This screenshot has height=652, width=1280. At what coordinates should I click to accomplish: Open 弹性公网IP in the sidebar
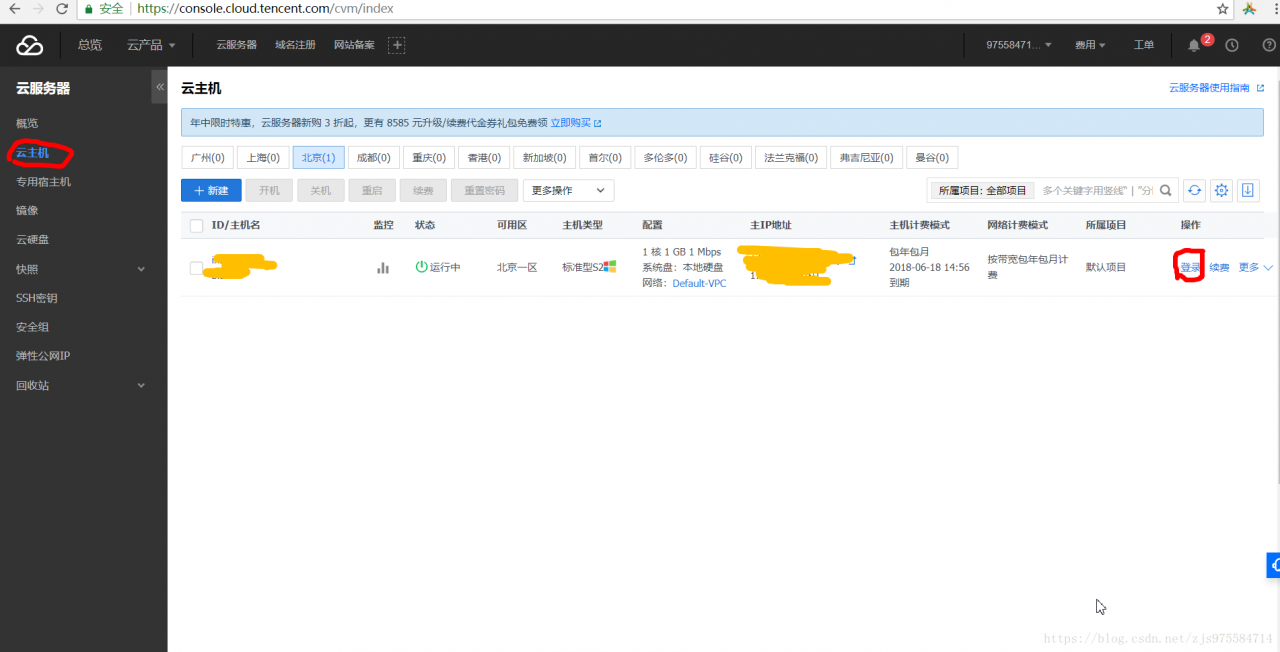(43, 356)
